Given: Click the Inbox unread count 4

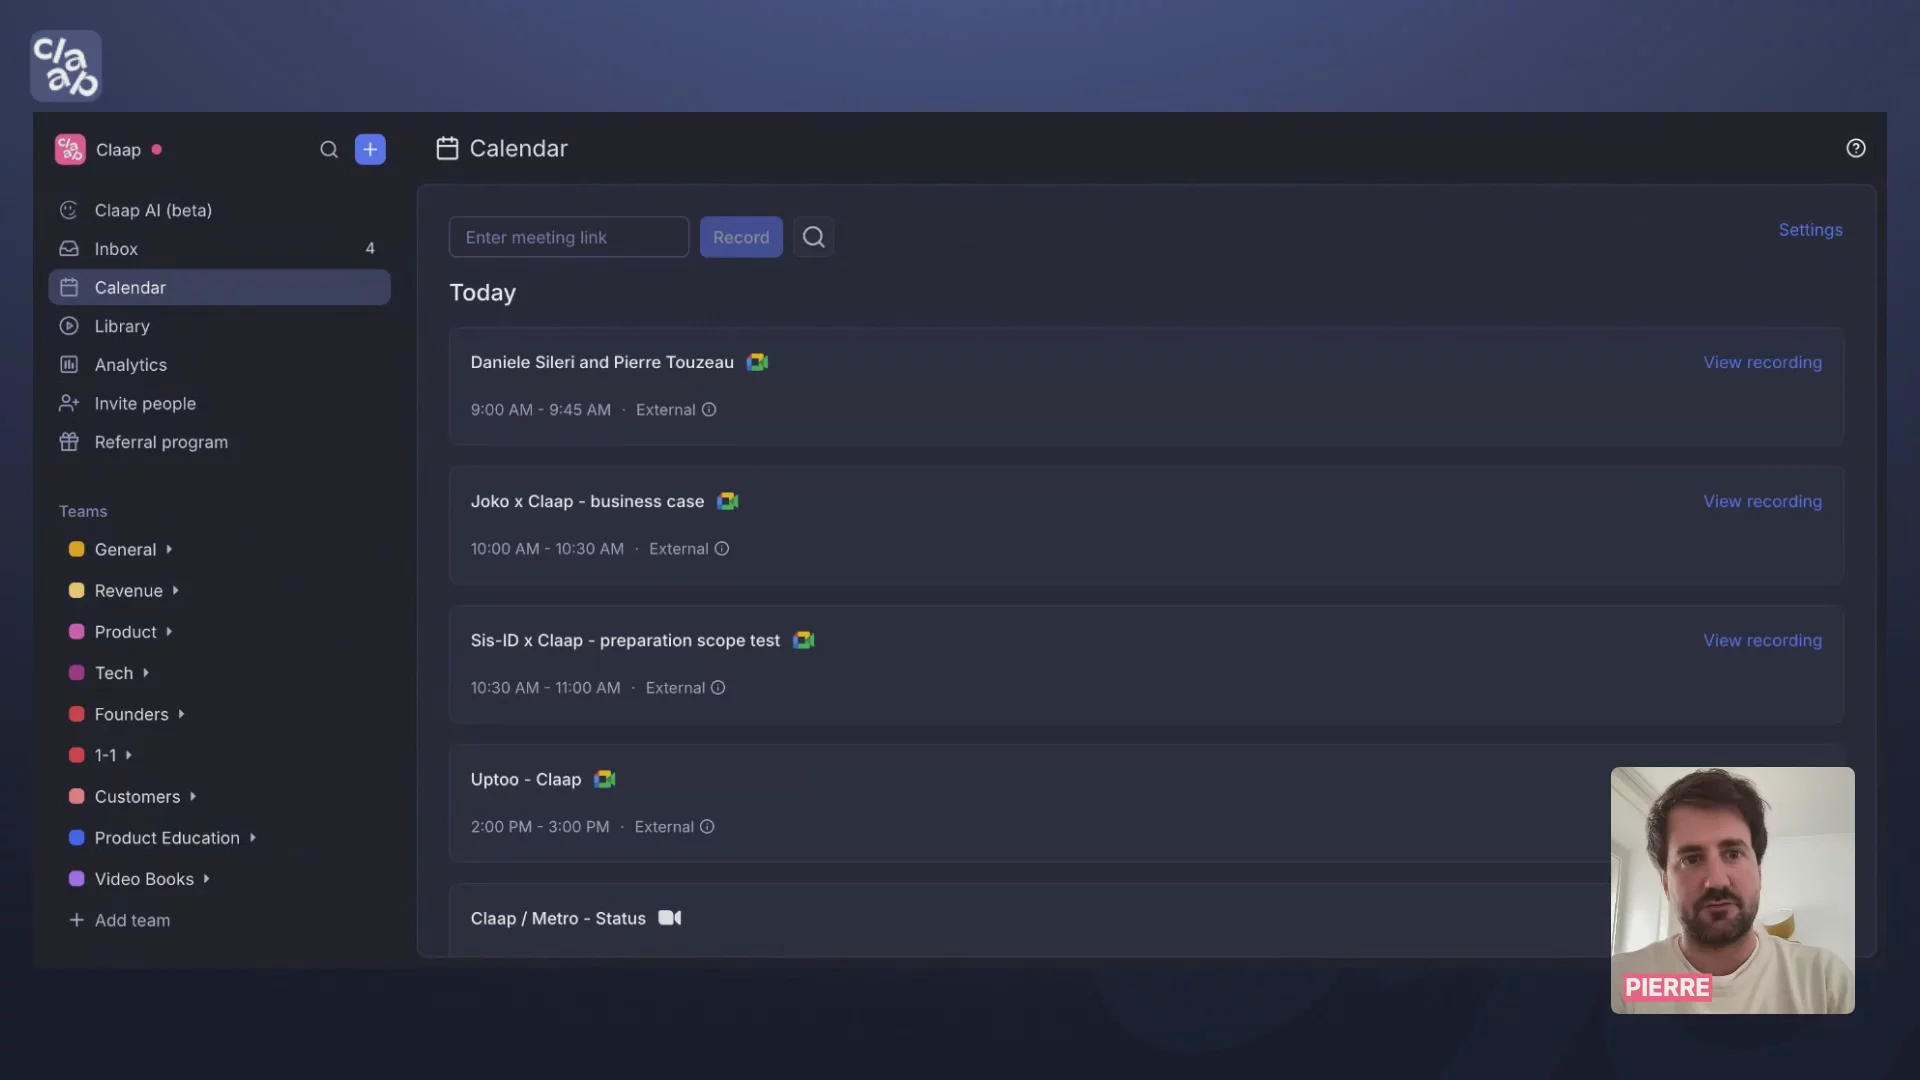Looking at the screenshot, I should click(370, 249).
